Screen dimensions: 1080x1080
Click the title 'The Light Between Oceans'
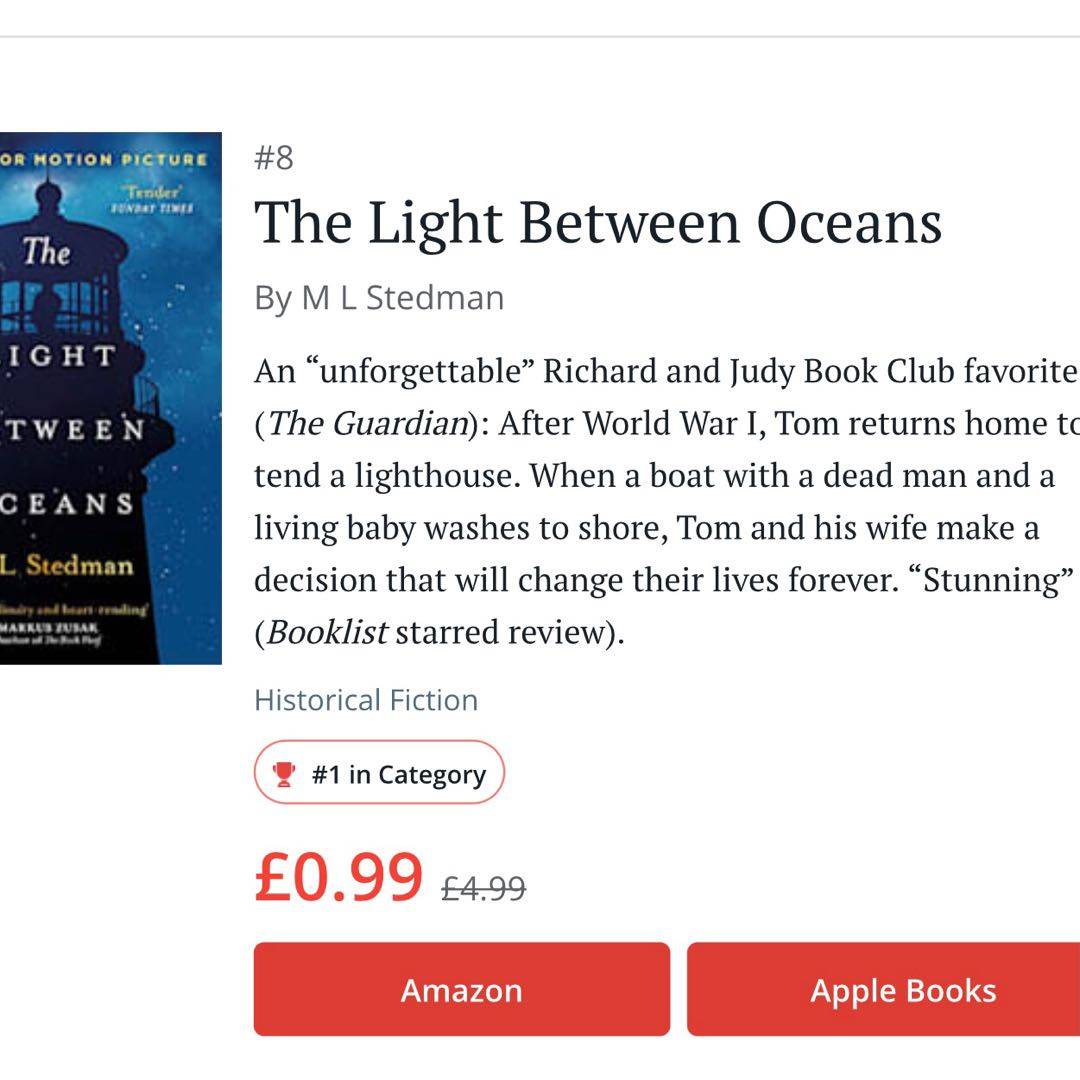click(x=598, y=222)
